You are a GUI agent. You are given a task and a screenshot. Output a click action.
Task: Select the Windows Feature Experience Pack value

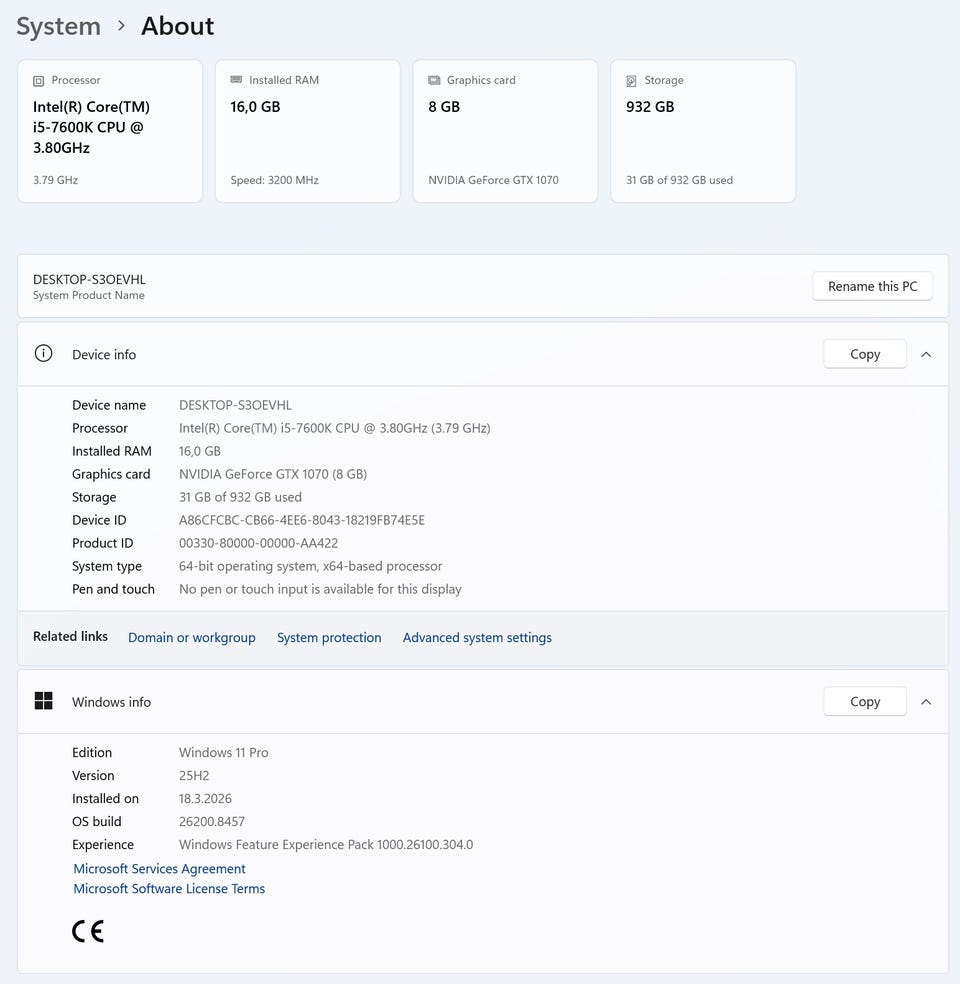[x=326, y=845]
